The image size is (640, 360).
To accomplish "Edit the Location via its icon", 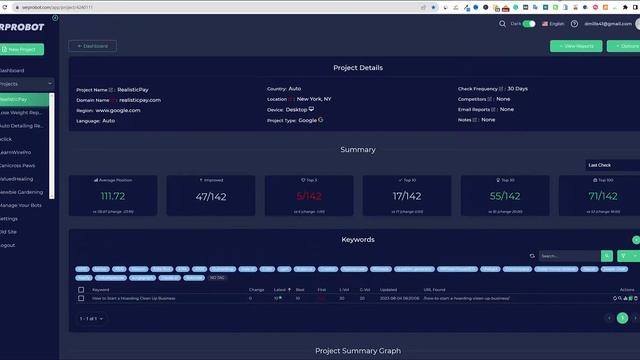I will pyautogui.click(x=290, y=99).
